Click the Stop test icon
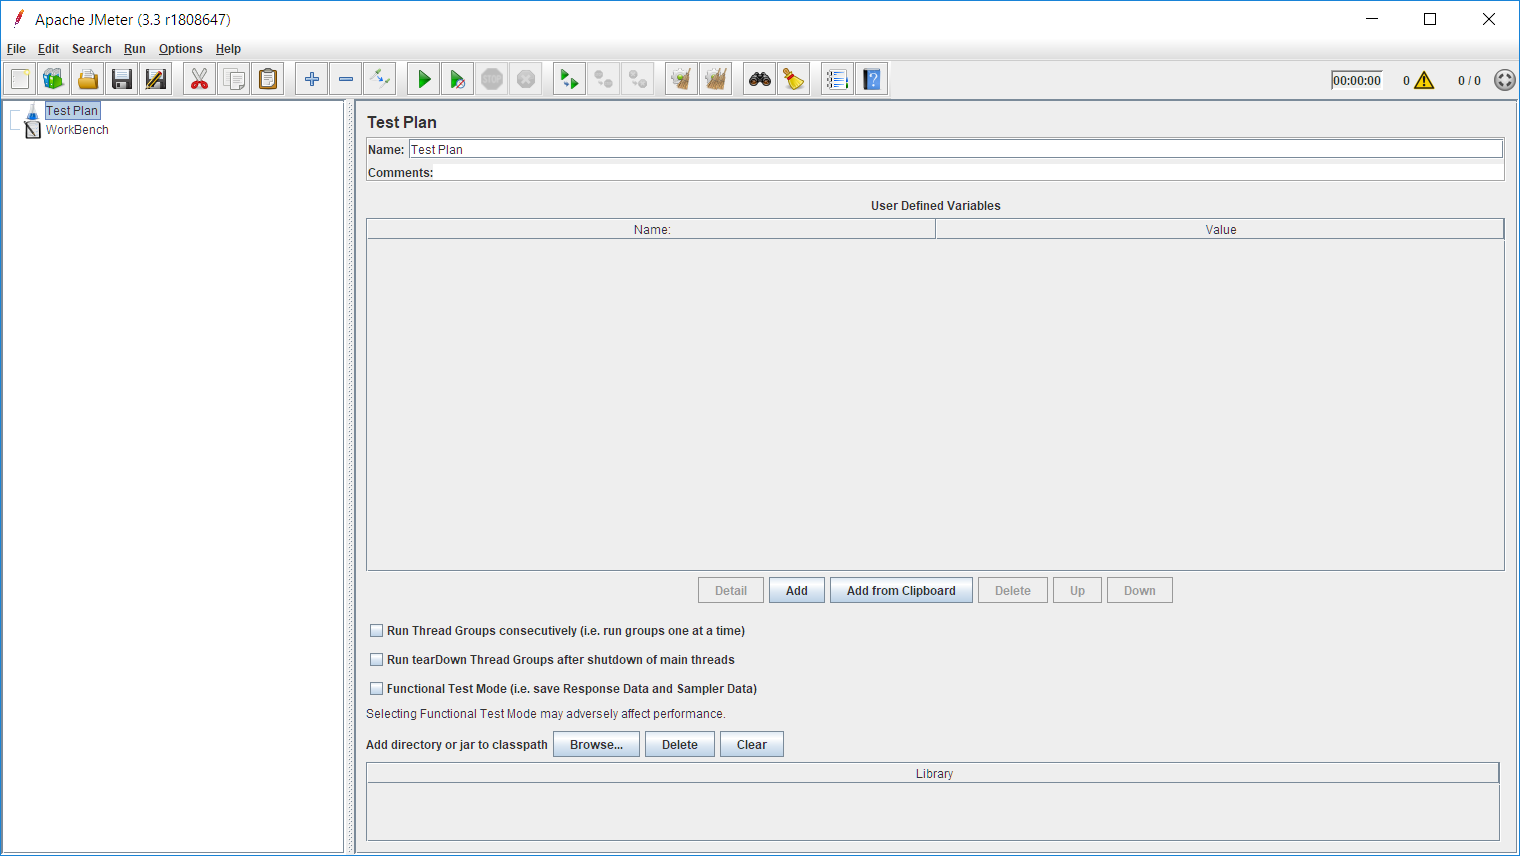 (x=492, y=79)
